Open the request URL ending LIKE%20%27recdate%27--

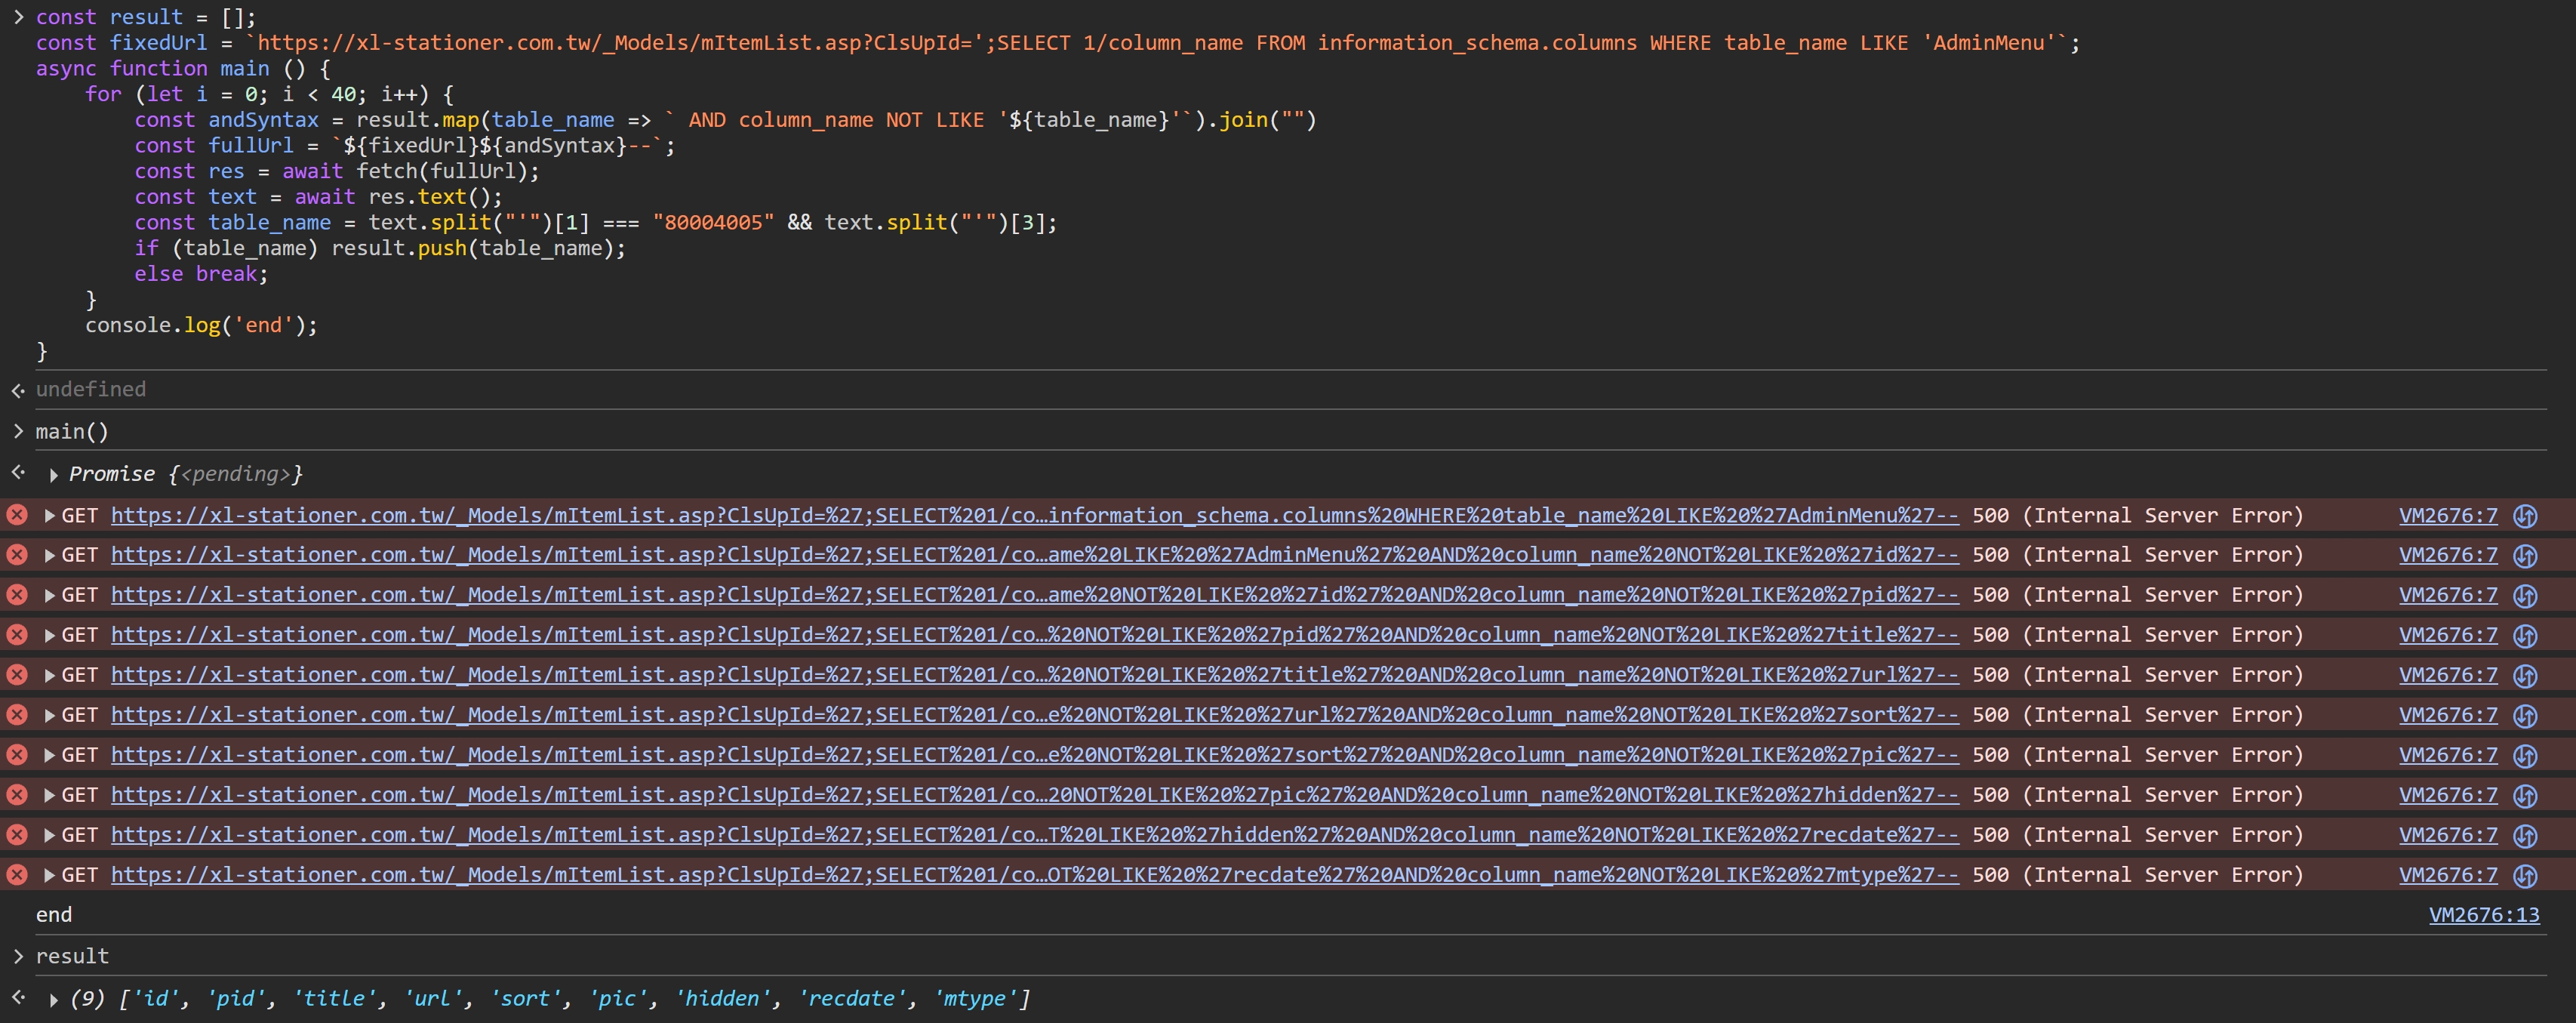(x=1035, y=836)
